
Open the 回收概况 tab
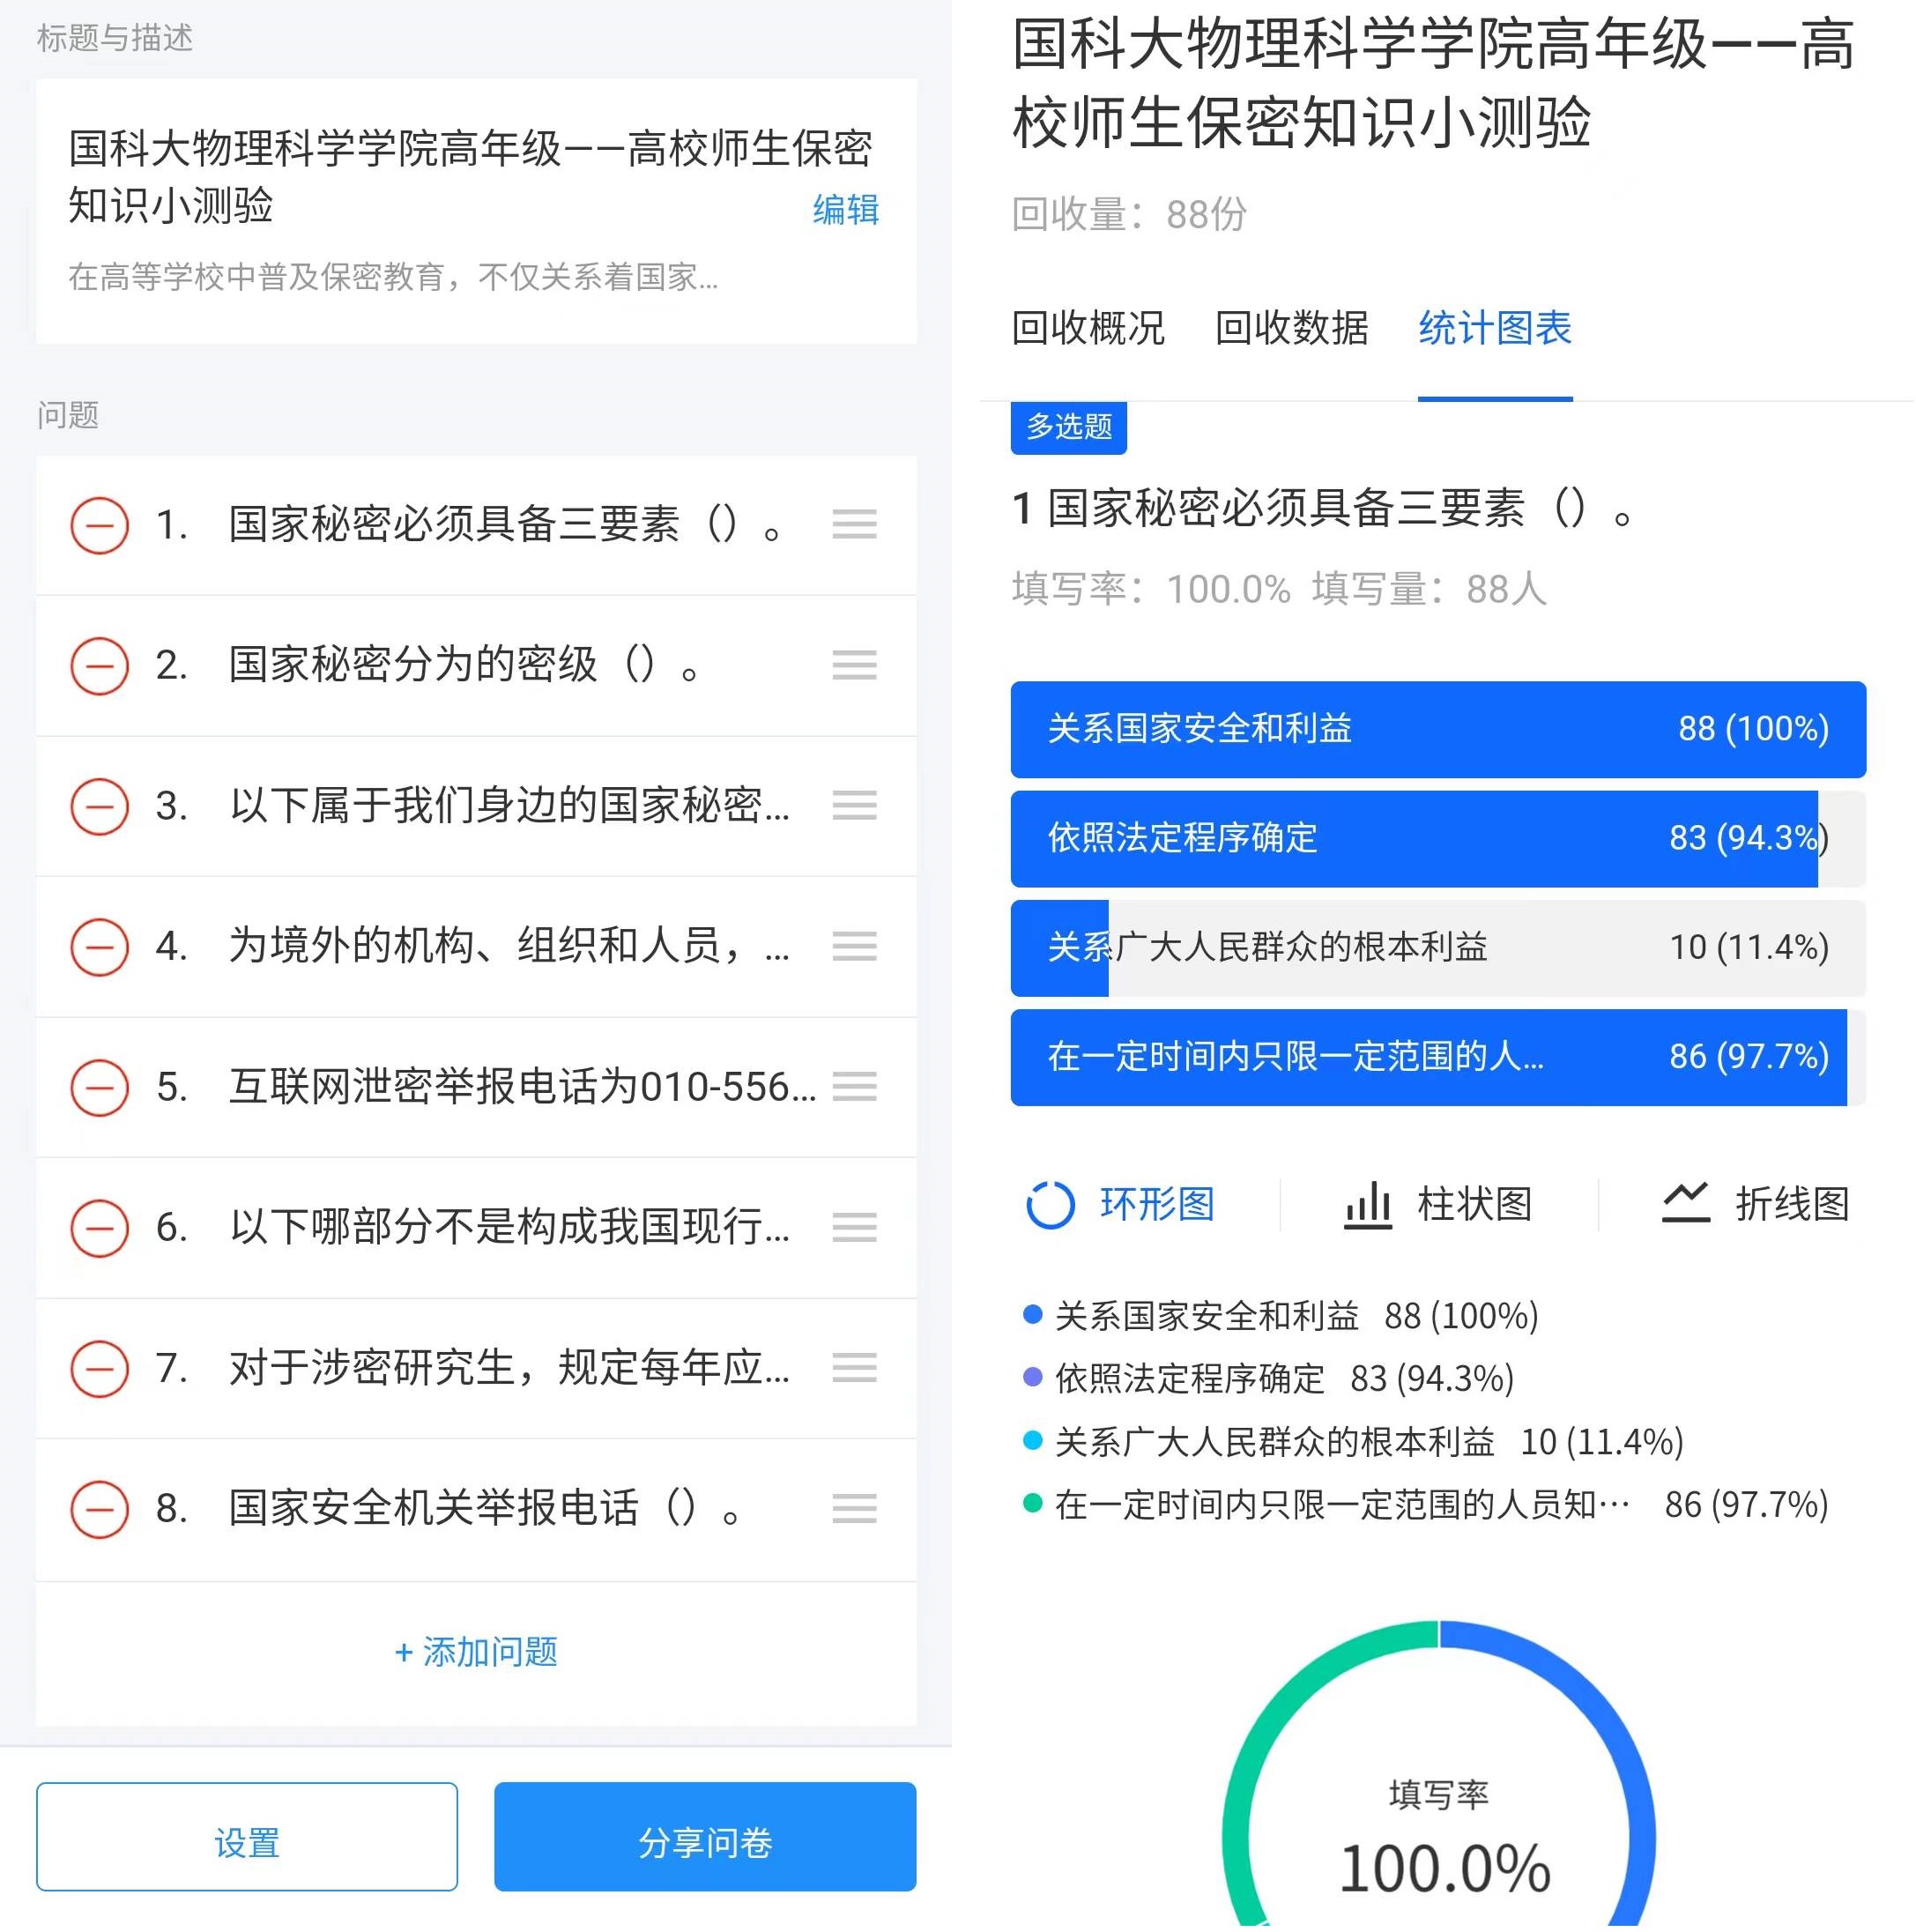pos(1088,328)
